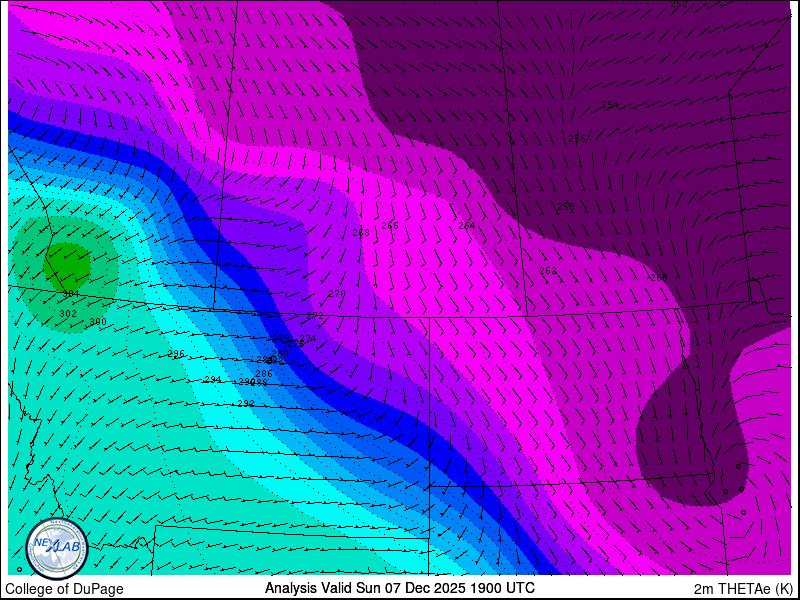Click the 294 contour label
The width and height of the screenshot is (800, 600).
(x=213, y=379)
